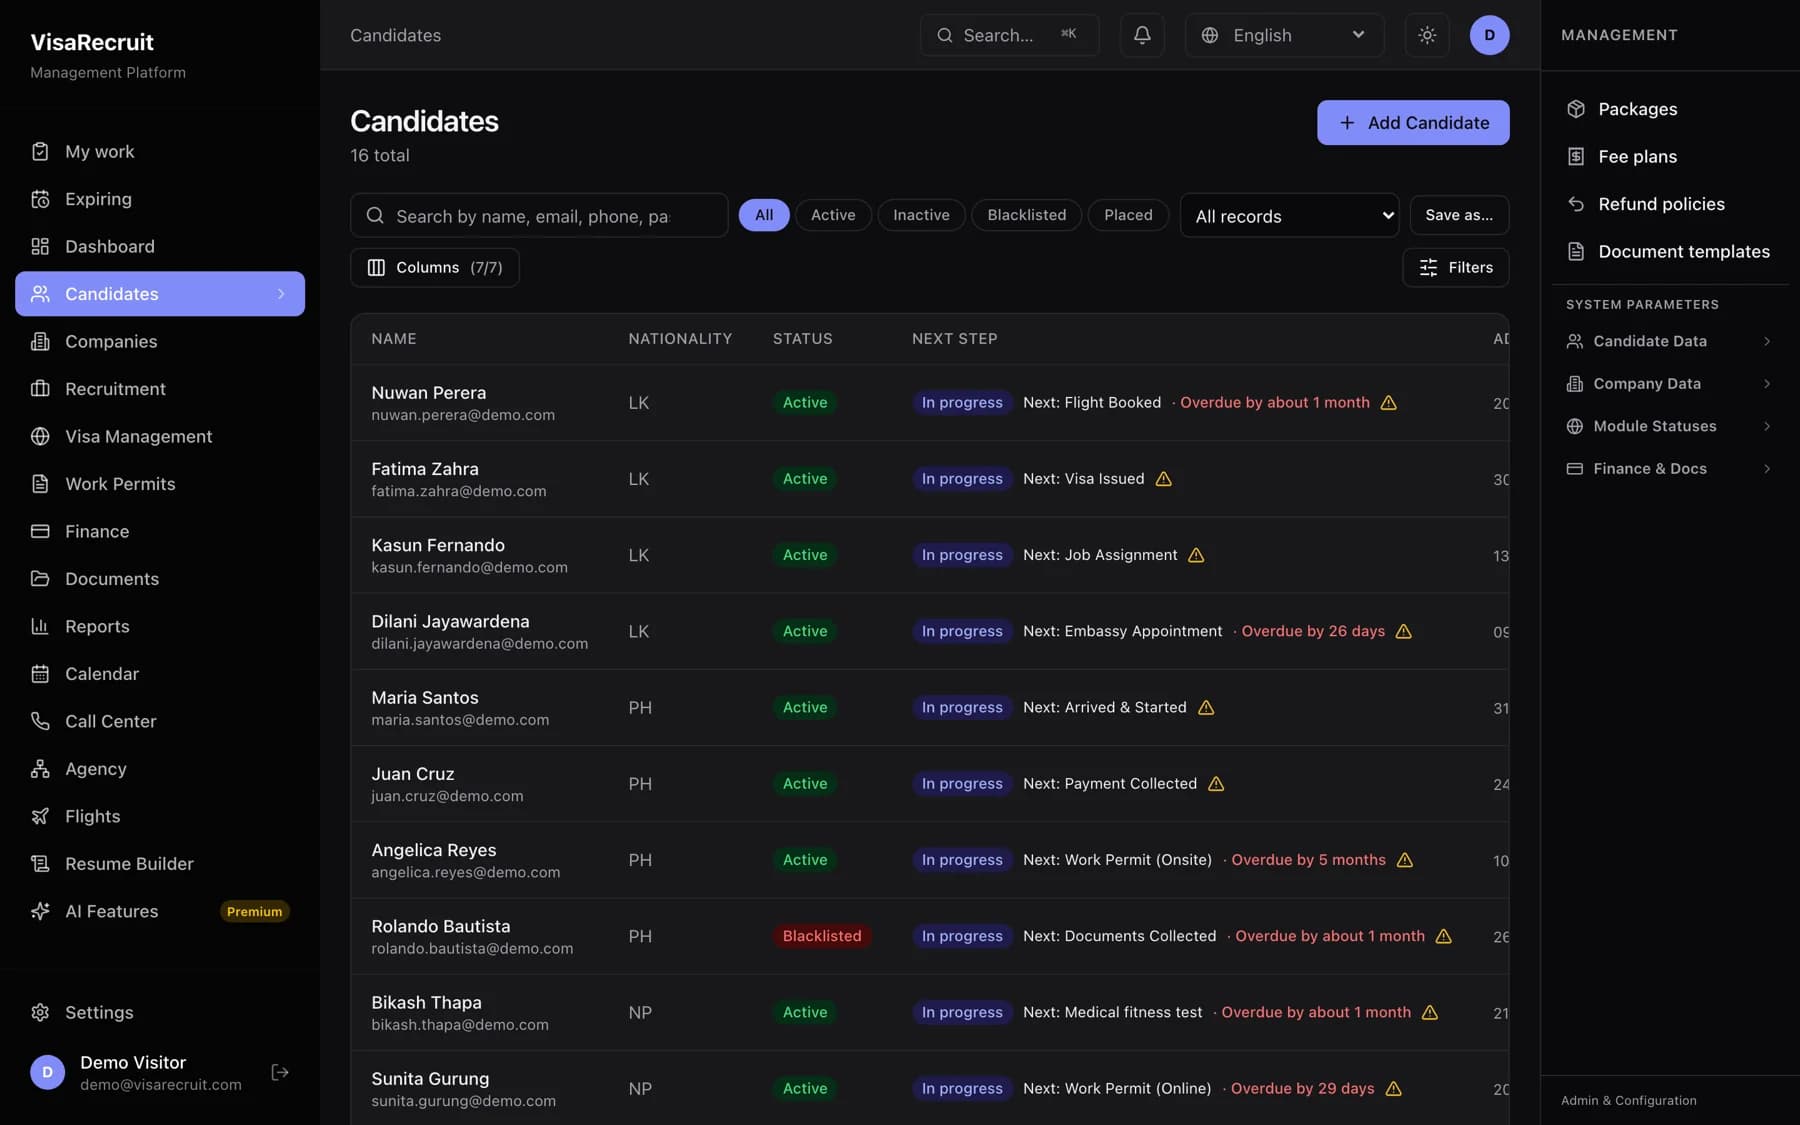Image resolution: width=1800 pixels, height=1125 pixels.
Task: Open the Nuwan Perera candidate row
Action: [929, 403]
